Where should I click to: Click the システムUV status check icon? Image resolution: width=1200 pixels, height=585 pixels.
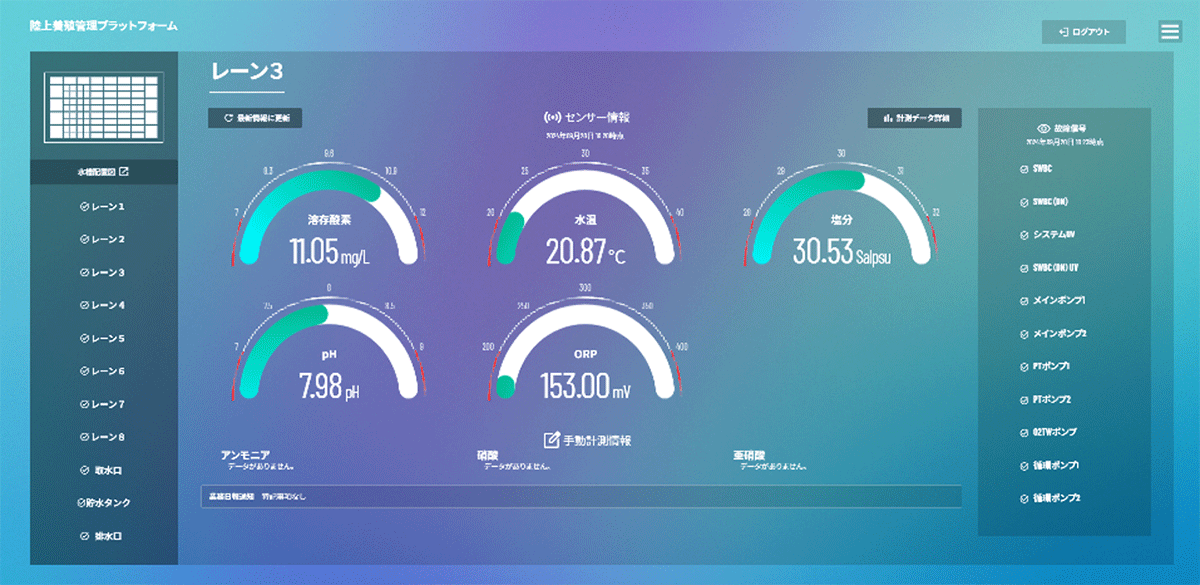click(x=1024, y=234)
